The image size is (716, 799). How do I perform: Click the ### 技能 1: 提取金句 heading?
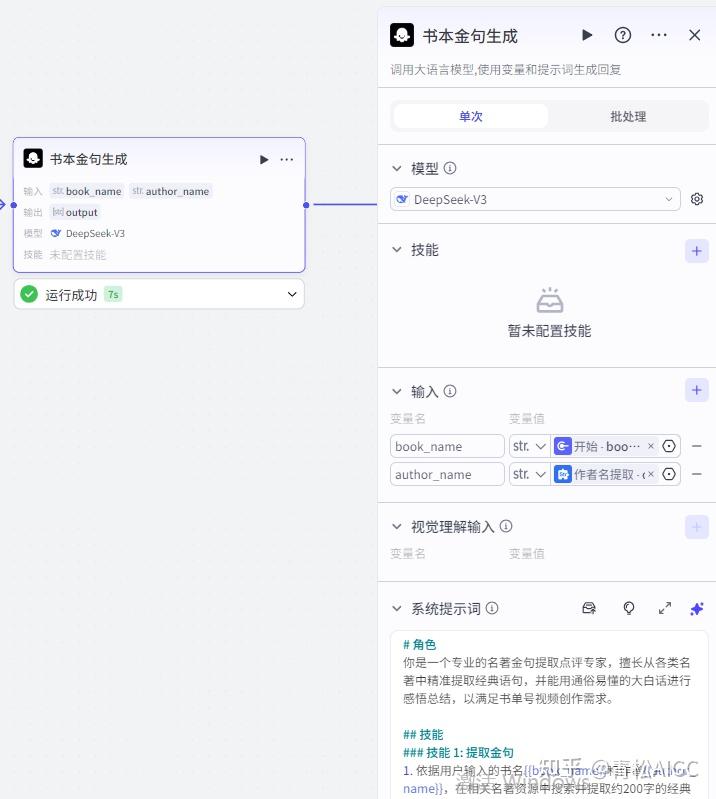coord(458,752)
